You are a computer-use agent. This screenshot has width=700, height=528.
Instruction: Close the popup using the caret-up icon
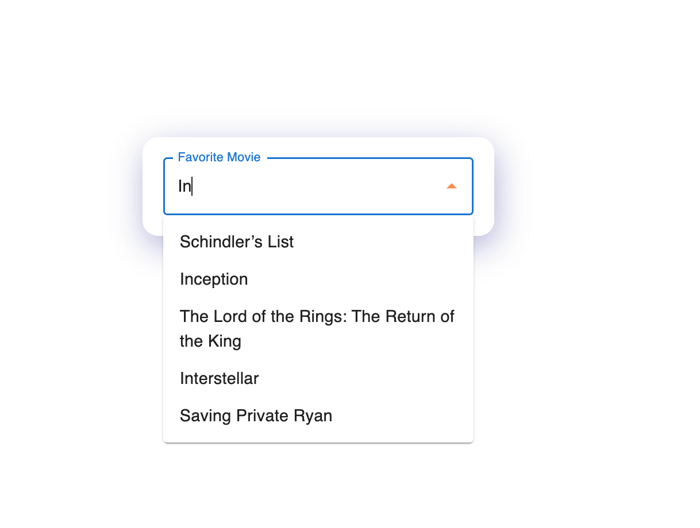coord(451,186)
